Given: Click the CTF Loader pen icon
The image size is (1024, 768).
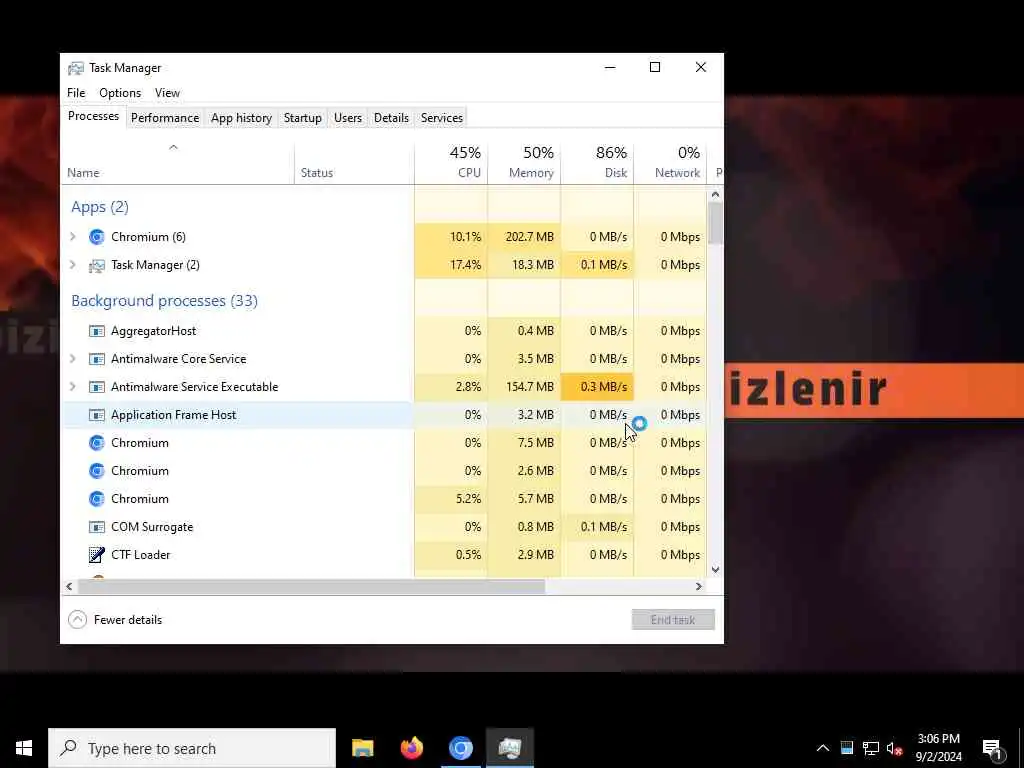Looking at the screenshot, I should tap(97, 555).
